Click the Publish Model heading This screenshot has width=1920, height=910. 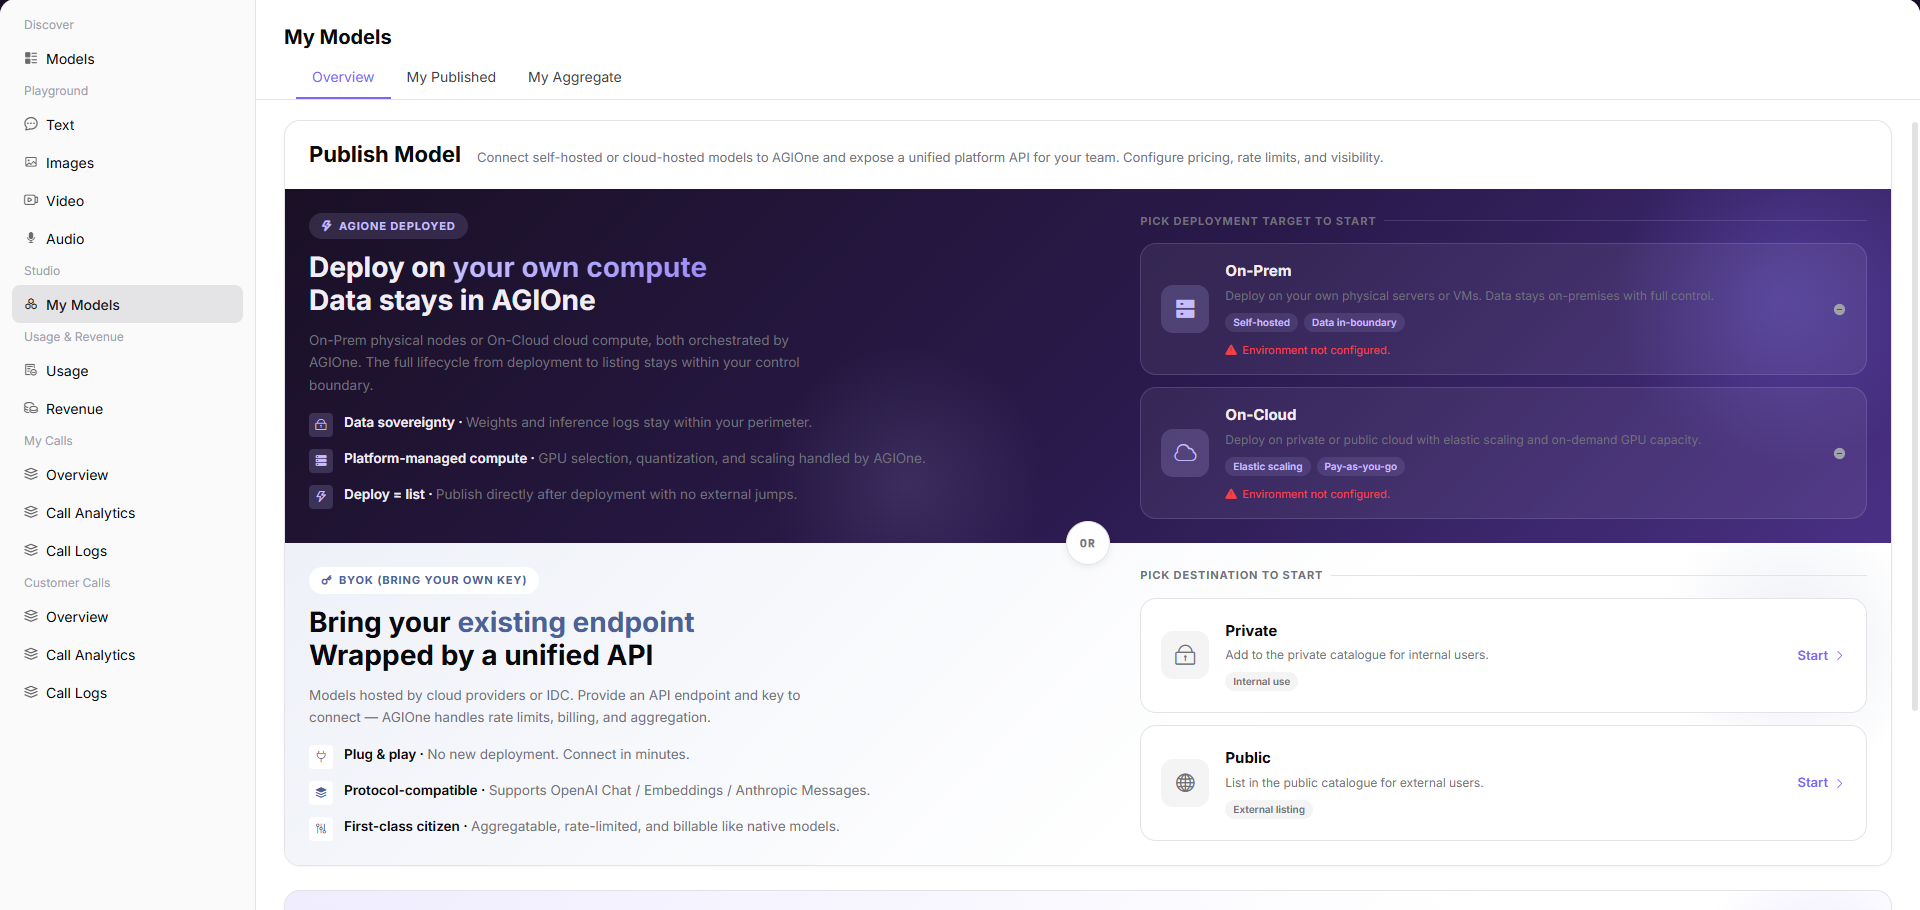tap(385, 154)
